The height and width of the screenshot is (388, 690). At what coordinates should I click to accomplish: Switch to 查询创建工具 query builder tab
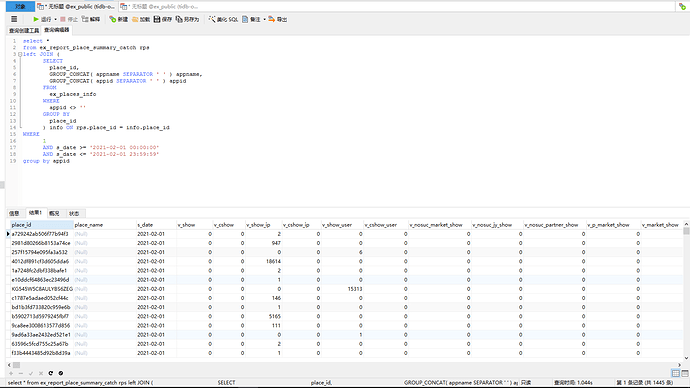pyautogui.click(x=24, y=30)
